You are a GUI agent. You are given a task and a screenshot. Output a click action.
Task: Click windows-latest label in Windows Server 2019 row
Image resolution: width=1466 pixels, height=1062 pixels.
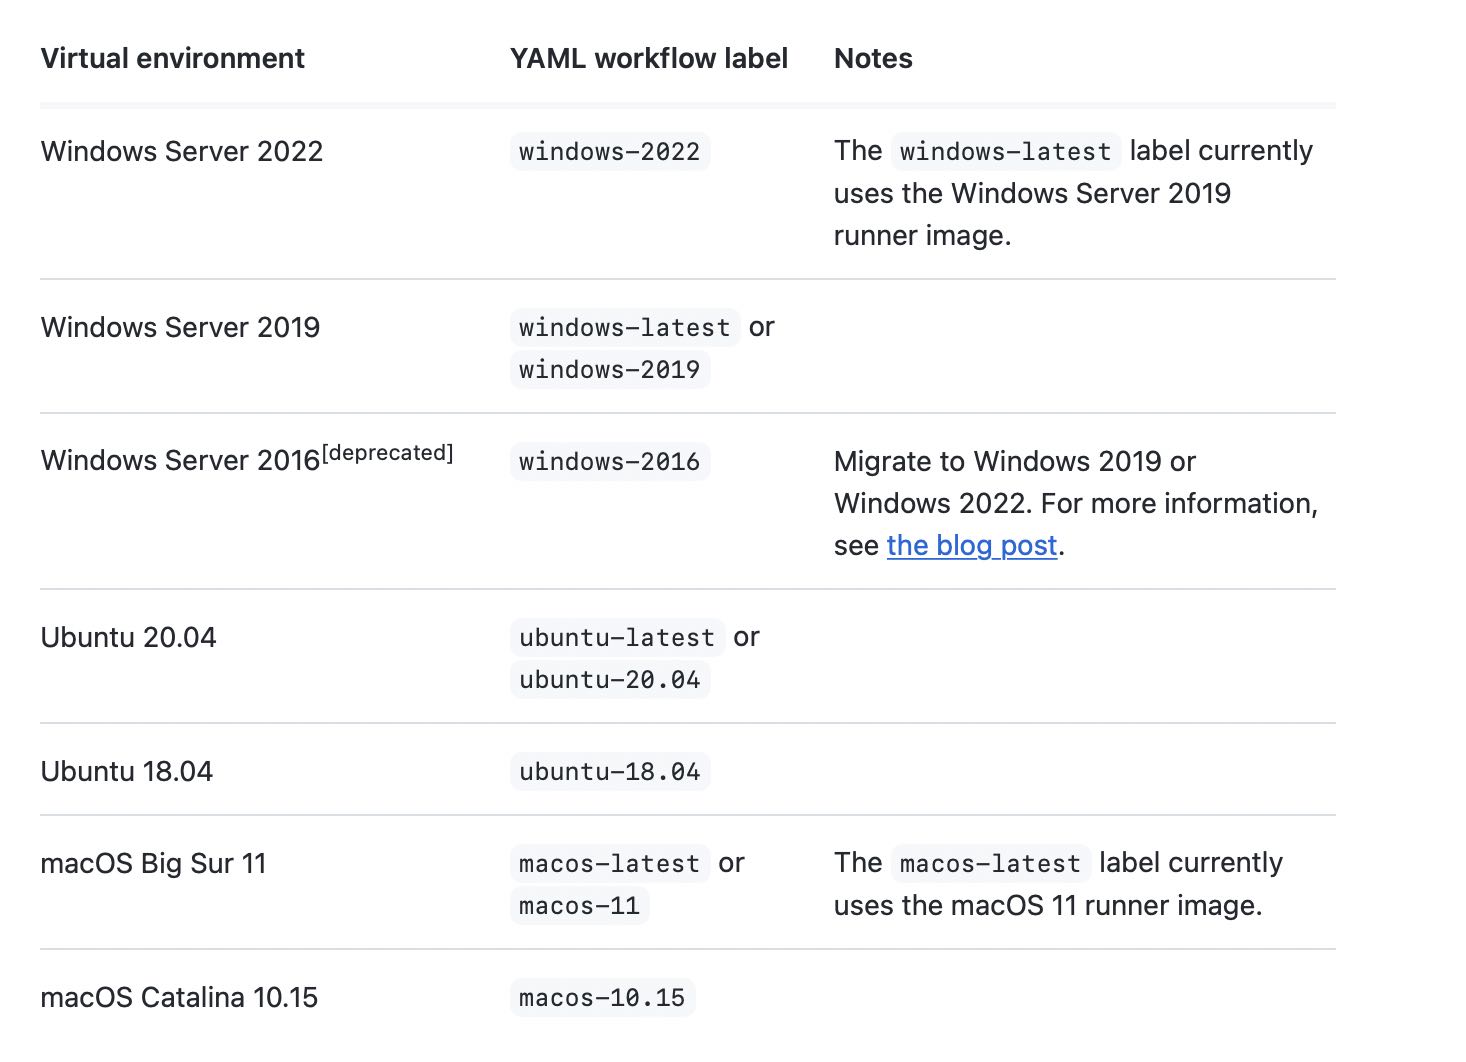coord(624,328)
